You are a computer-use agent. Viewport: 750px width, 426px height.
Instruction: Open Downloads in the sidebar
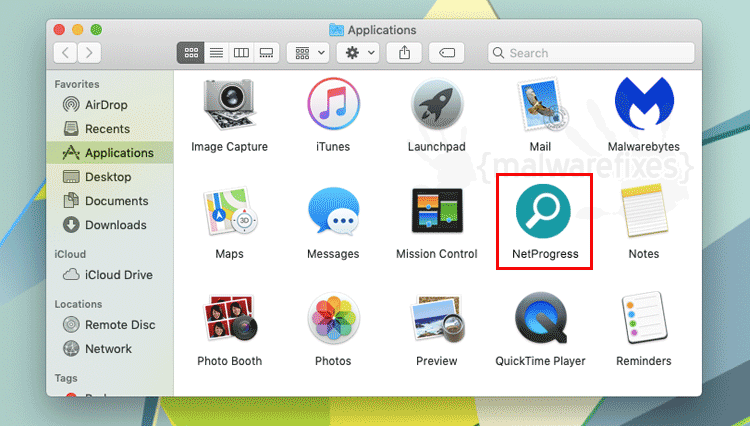coord(110,225)
